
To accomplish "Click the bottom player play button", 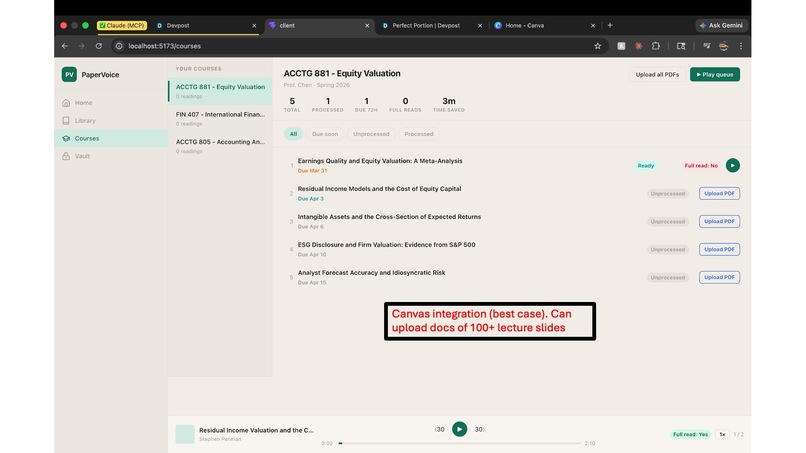I will click(x=459, y=429).
